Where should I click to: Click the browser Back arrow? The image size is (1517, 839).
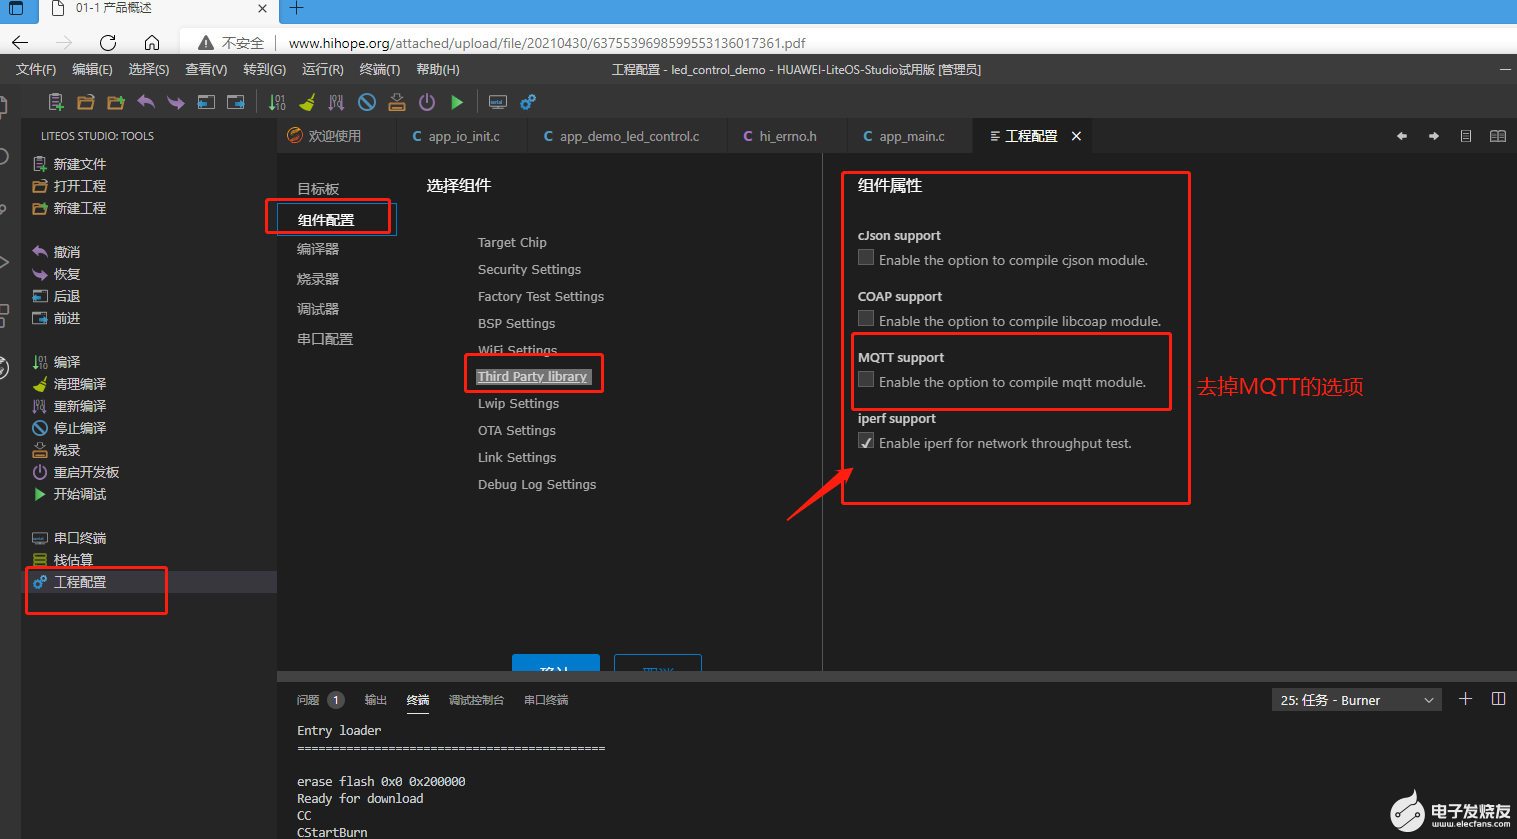pos(20,43)
